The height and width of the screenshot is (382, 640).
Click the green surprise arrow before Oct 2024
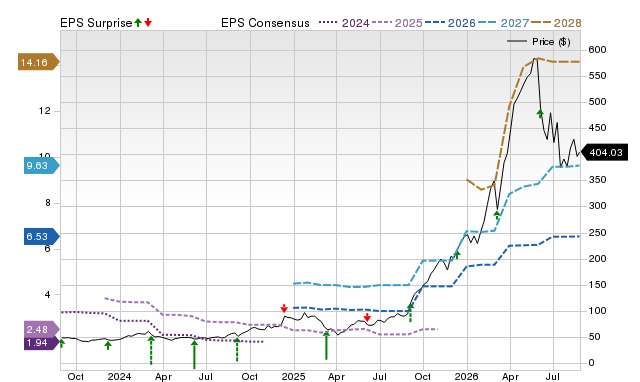tap(237, 350)
